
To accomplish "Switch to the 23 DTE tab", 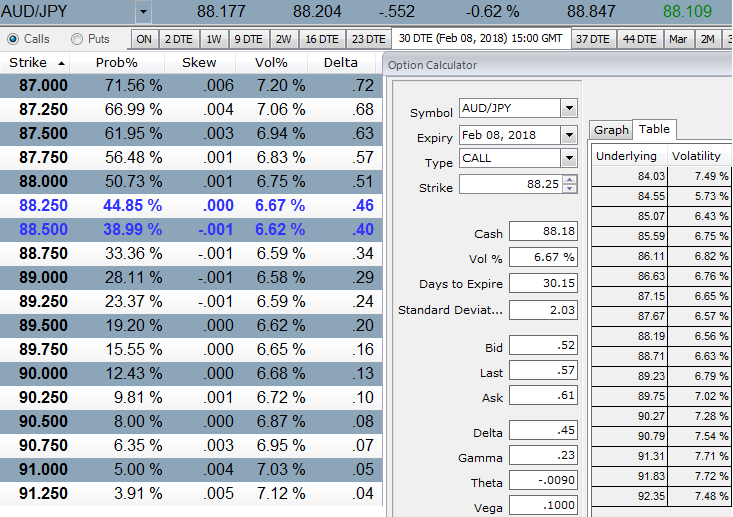I will (368, 39).
